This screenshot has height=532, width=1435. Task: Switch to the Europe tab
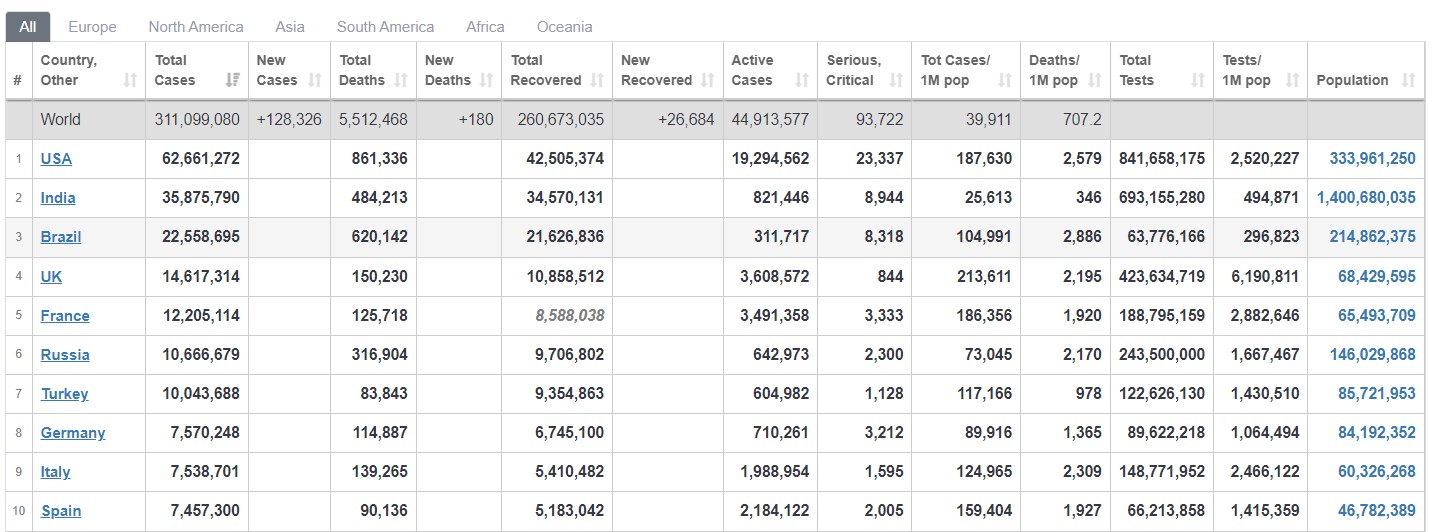(92, 27)
